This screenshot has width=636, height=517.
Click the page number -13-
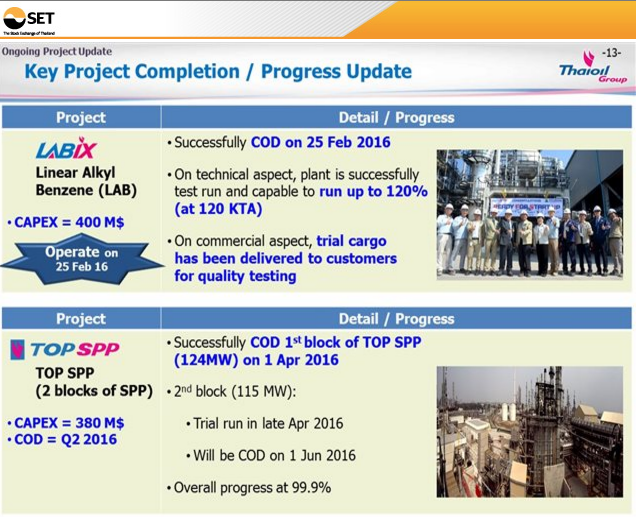point(611,53)
